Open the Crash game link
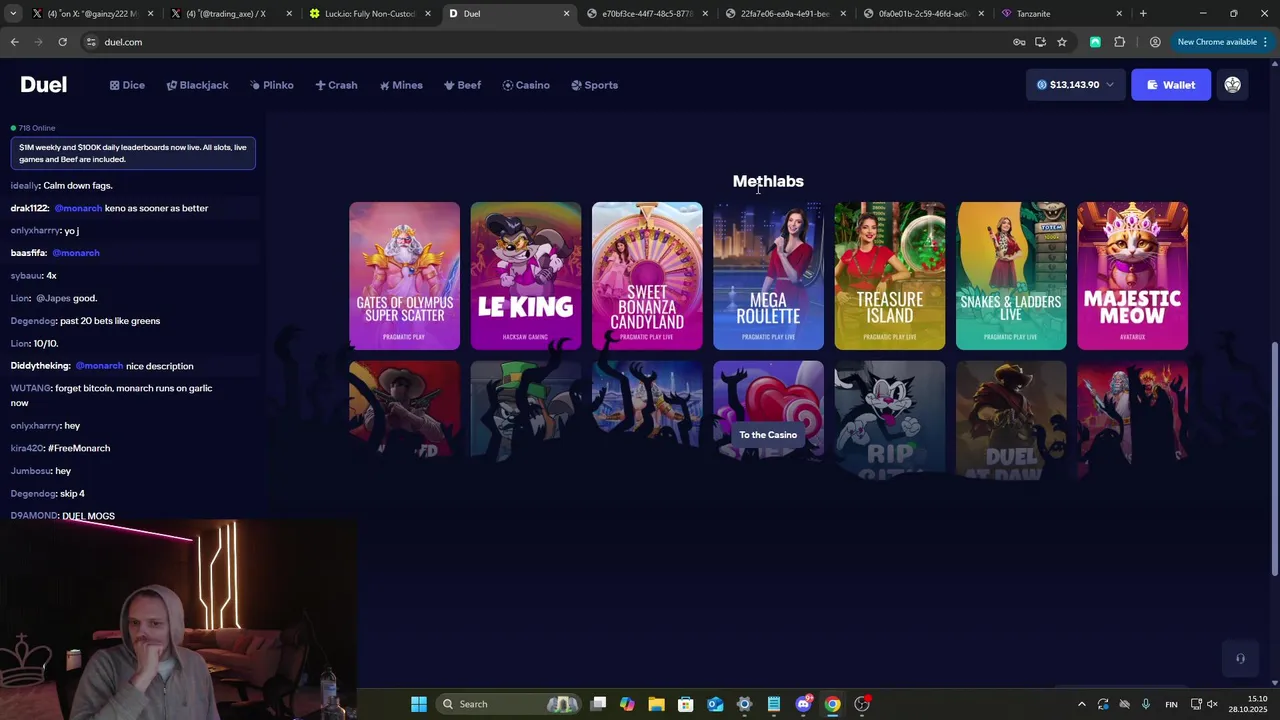 tap(336, 85)
